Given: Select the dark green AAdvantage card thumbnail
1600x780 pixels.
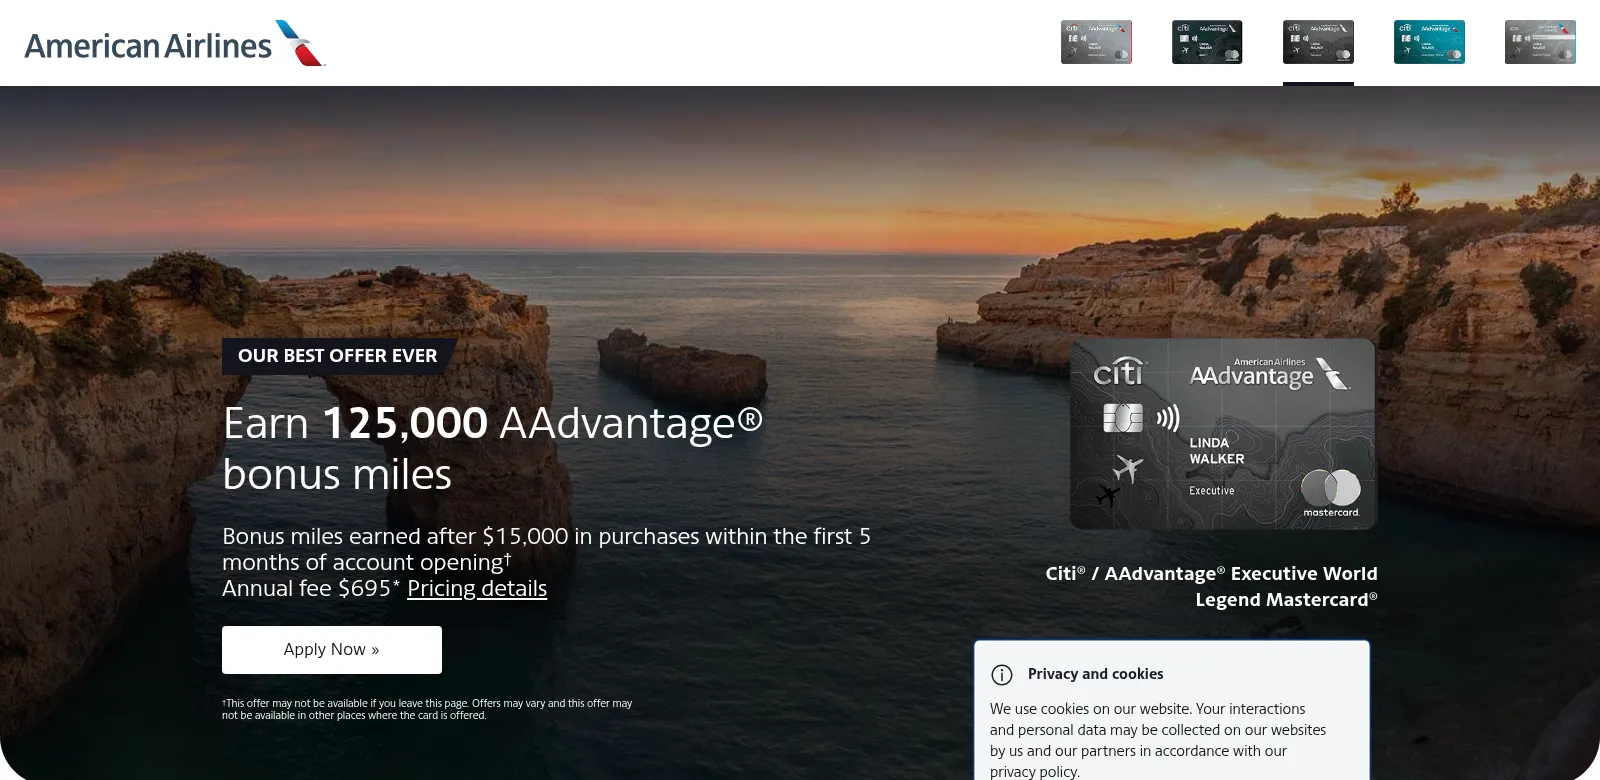Looking at the screenshot, I should tap(1207, 42).
